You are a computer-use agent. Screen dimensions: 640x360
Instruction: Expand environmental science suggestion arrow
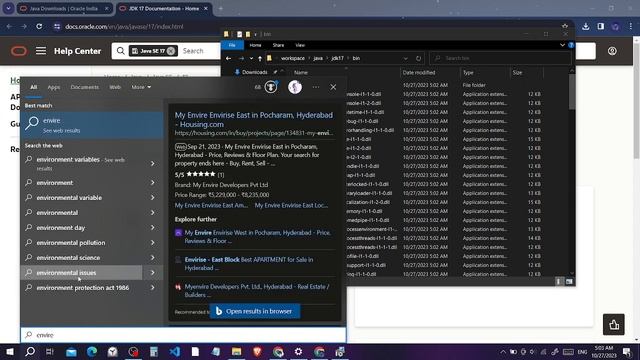152,258
